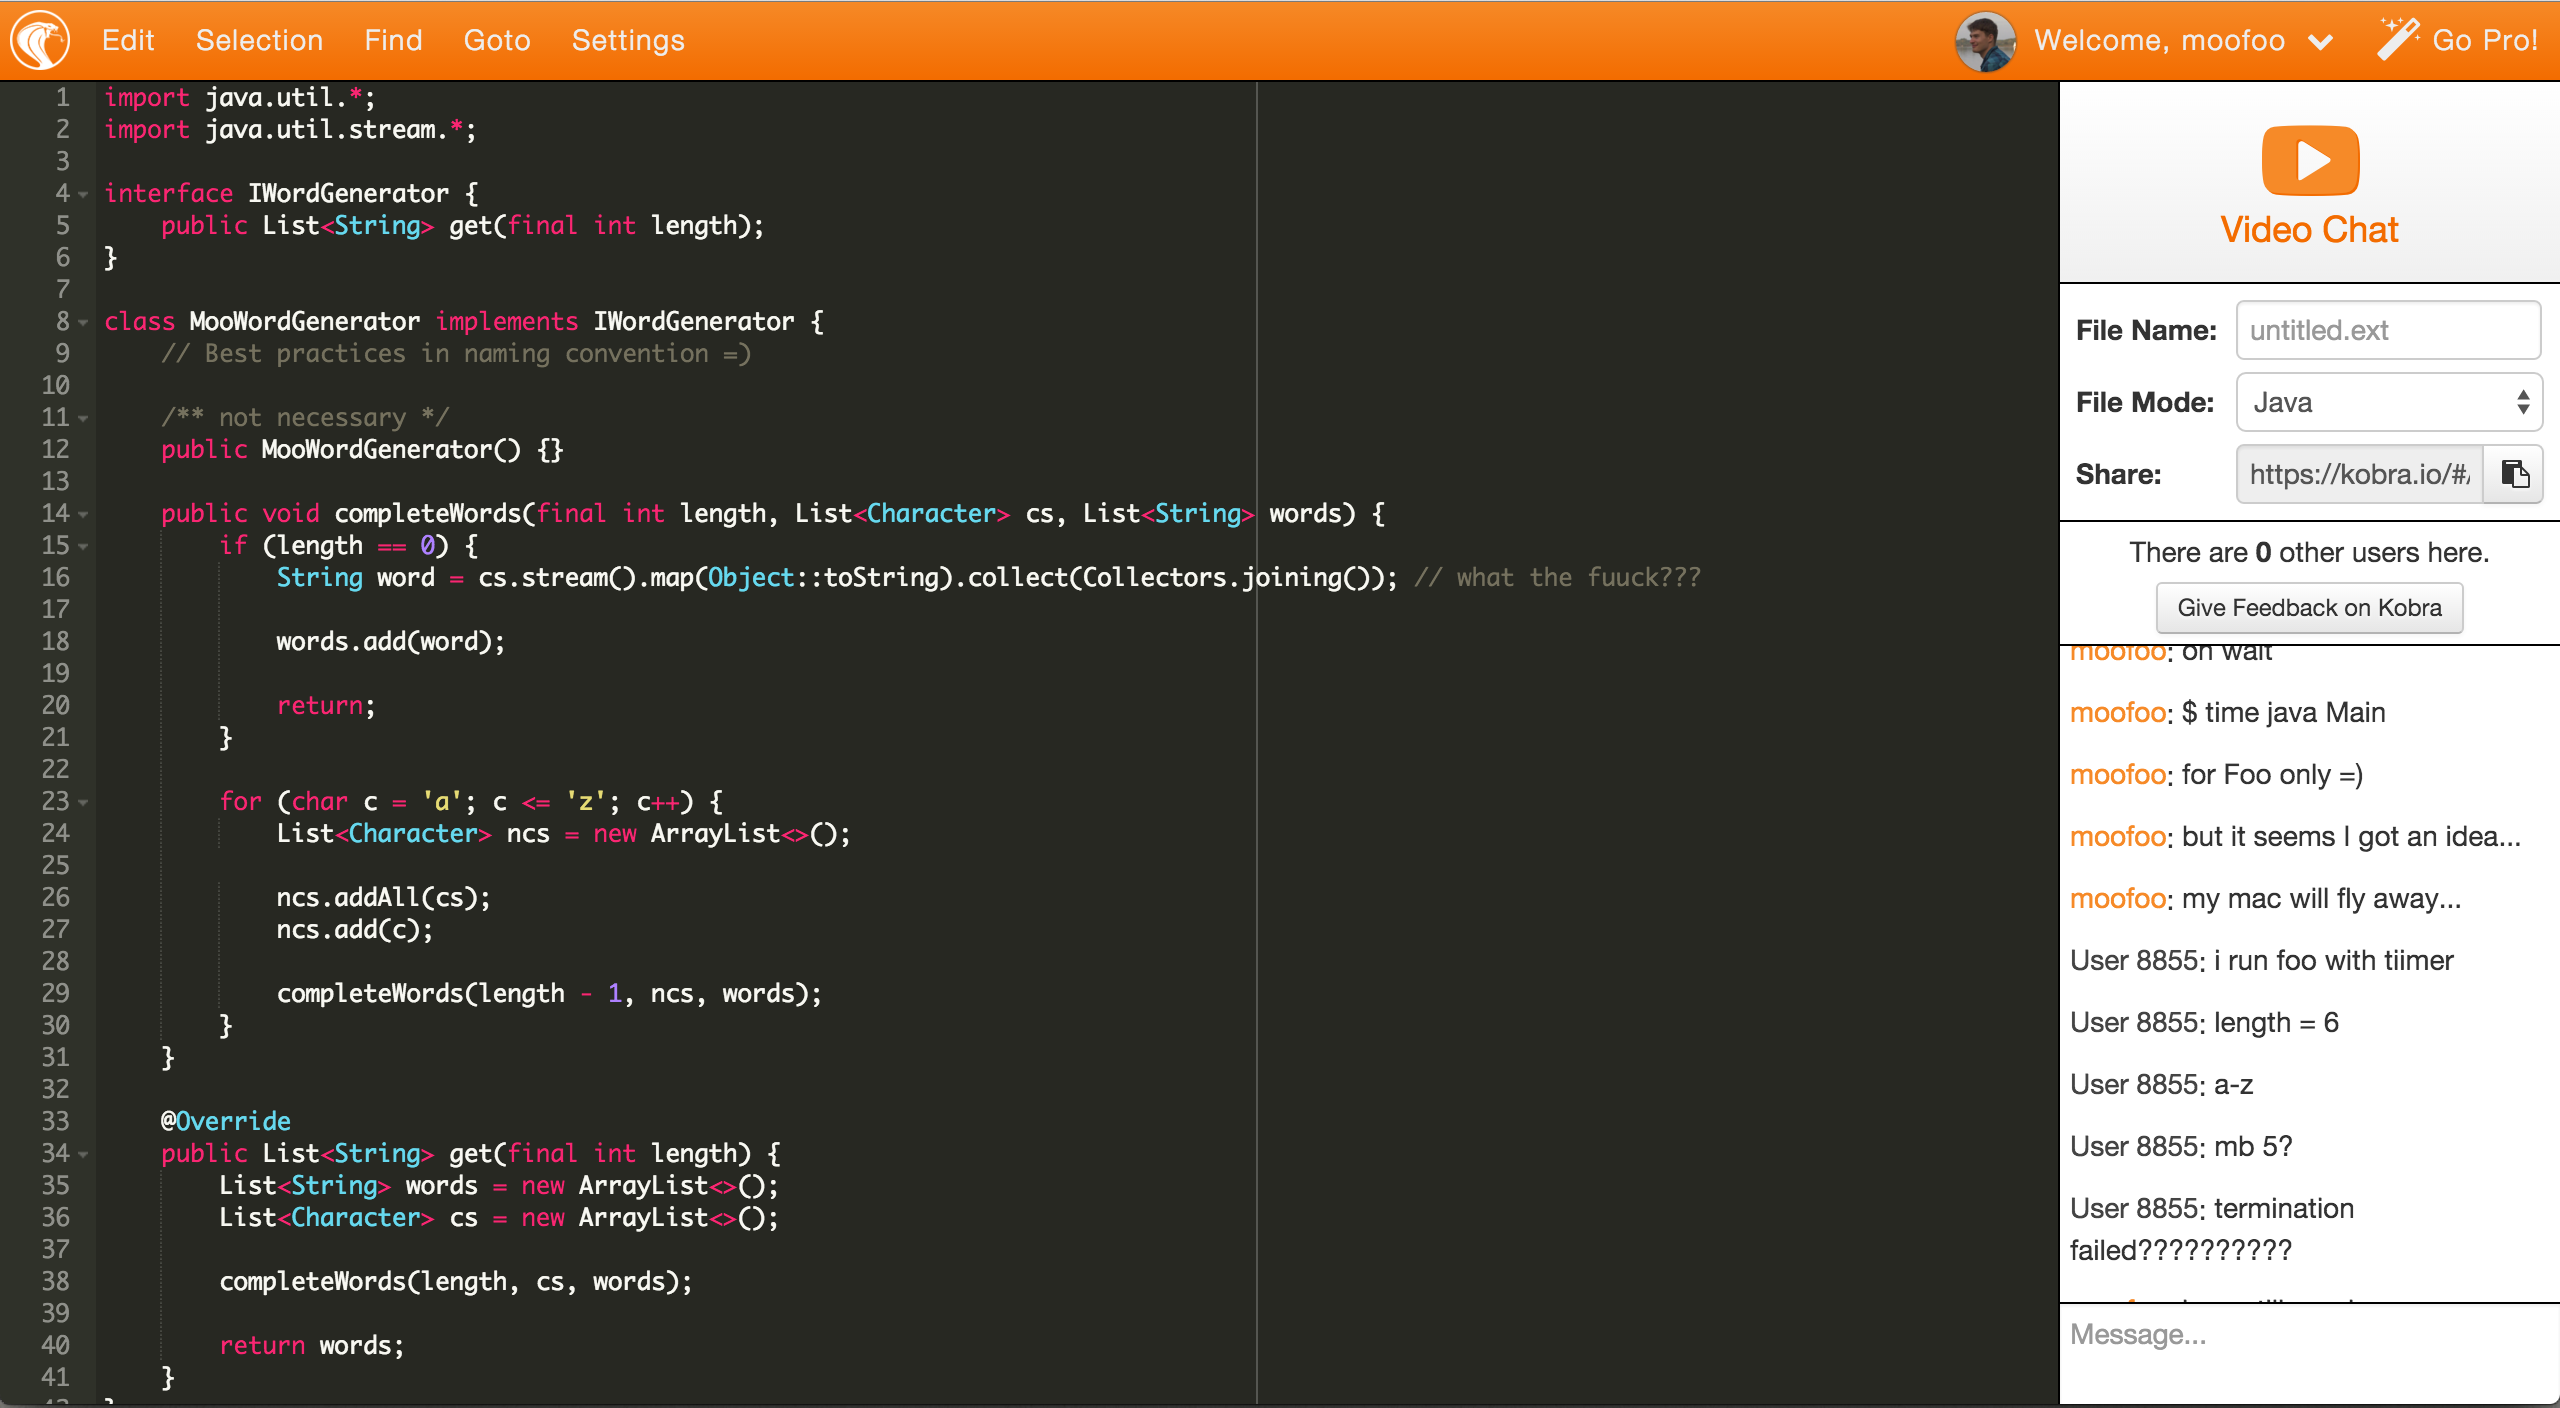Click the Video Chat label

[2310, 230]
